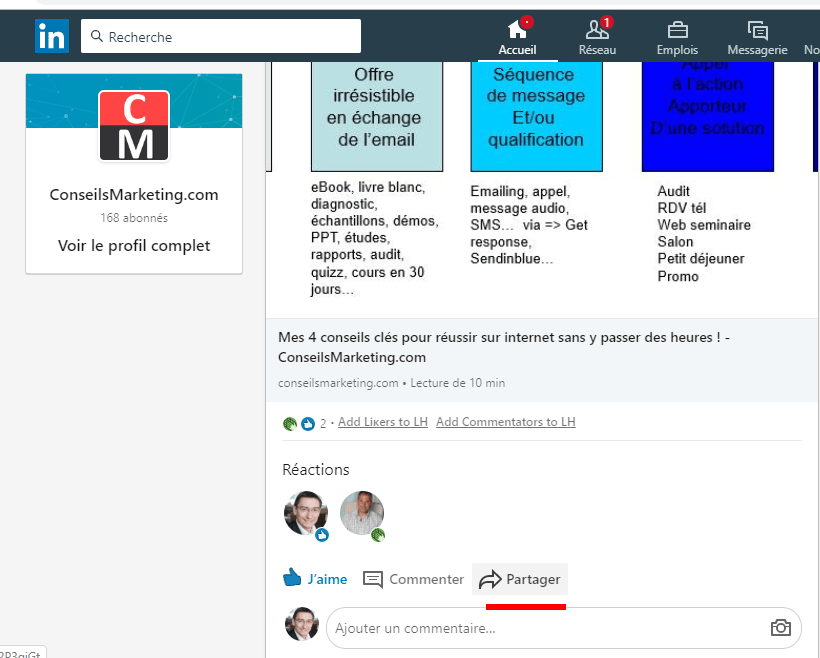Open the Messagerie tab

coord(757,37)
